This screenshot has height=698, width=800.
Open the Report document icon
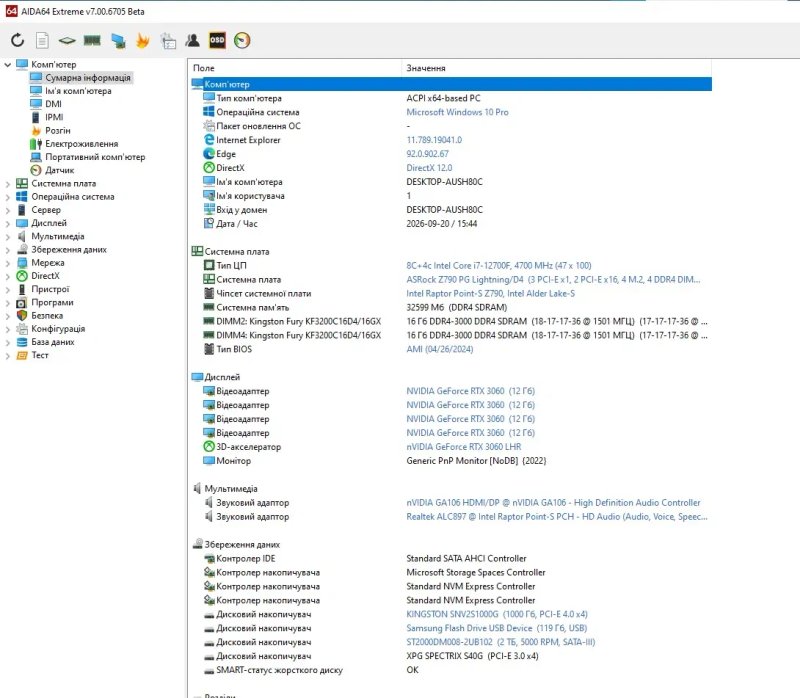click(42, 40)
